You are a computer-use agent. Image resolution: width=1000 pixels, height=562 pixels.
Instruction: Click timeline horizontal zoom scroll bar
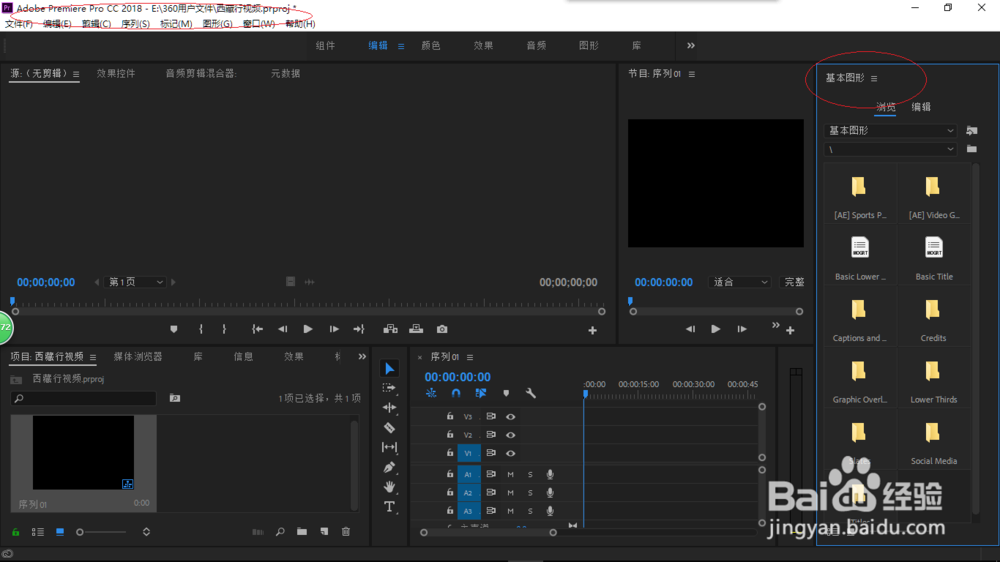(488, 532)
